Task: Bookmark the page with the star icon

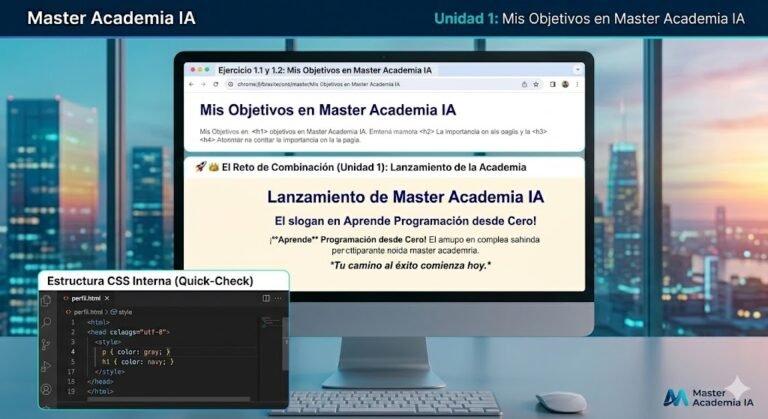Action: pos(536,84)
